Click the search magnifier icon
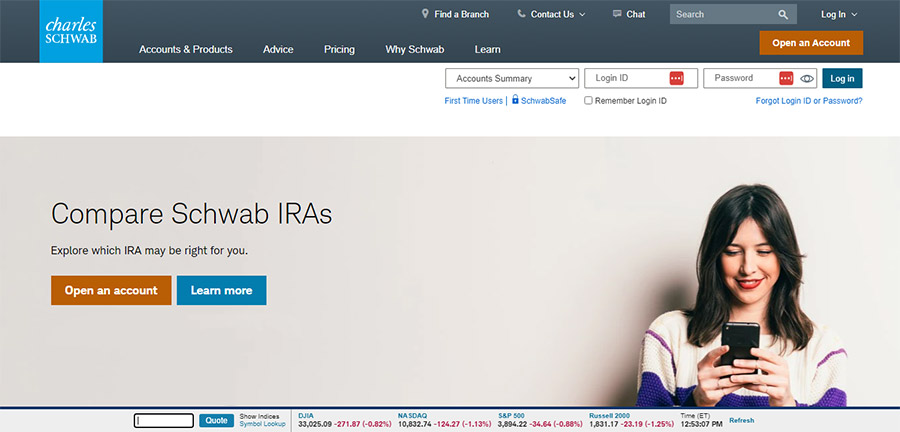Image resolution: width=900 pixels, height=432 pixels. (x=783, y=14)
